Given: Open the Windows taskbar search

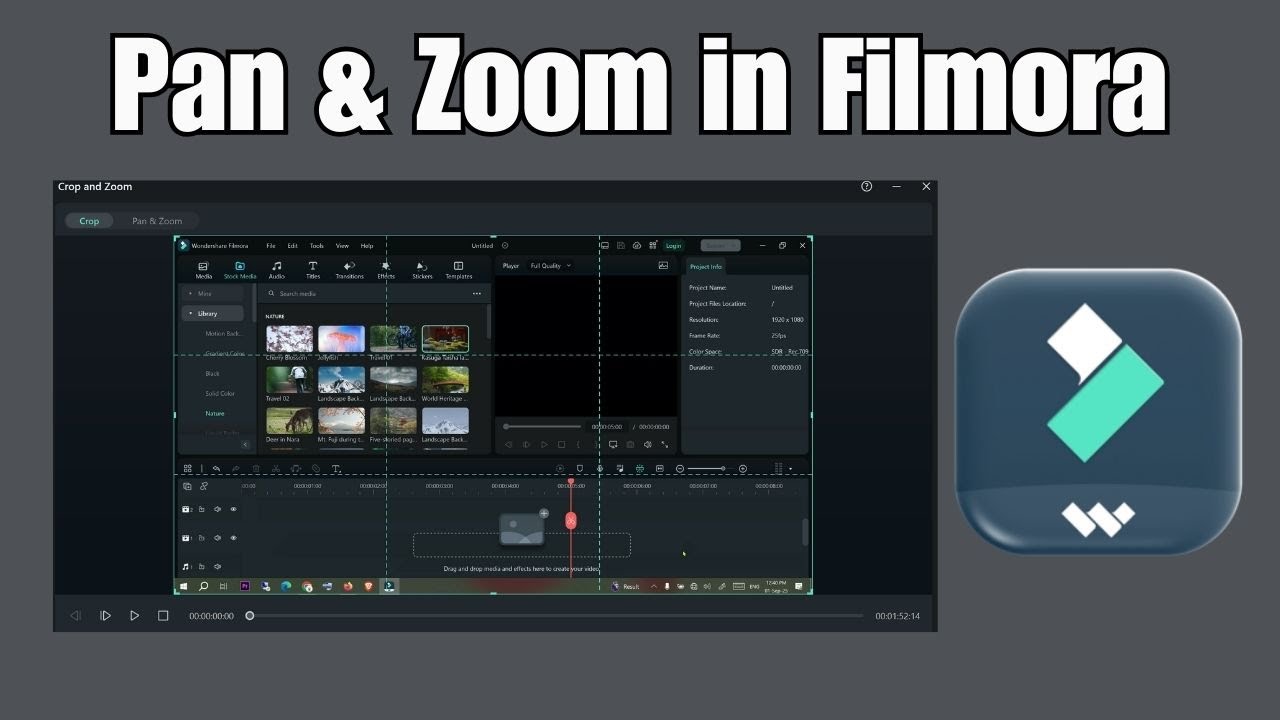Looking at the screenshot, I should (x=204, y=587).
